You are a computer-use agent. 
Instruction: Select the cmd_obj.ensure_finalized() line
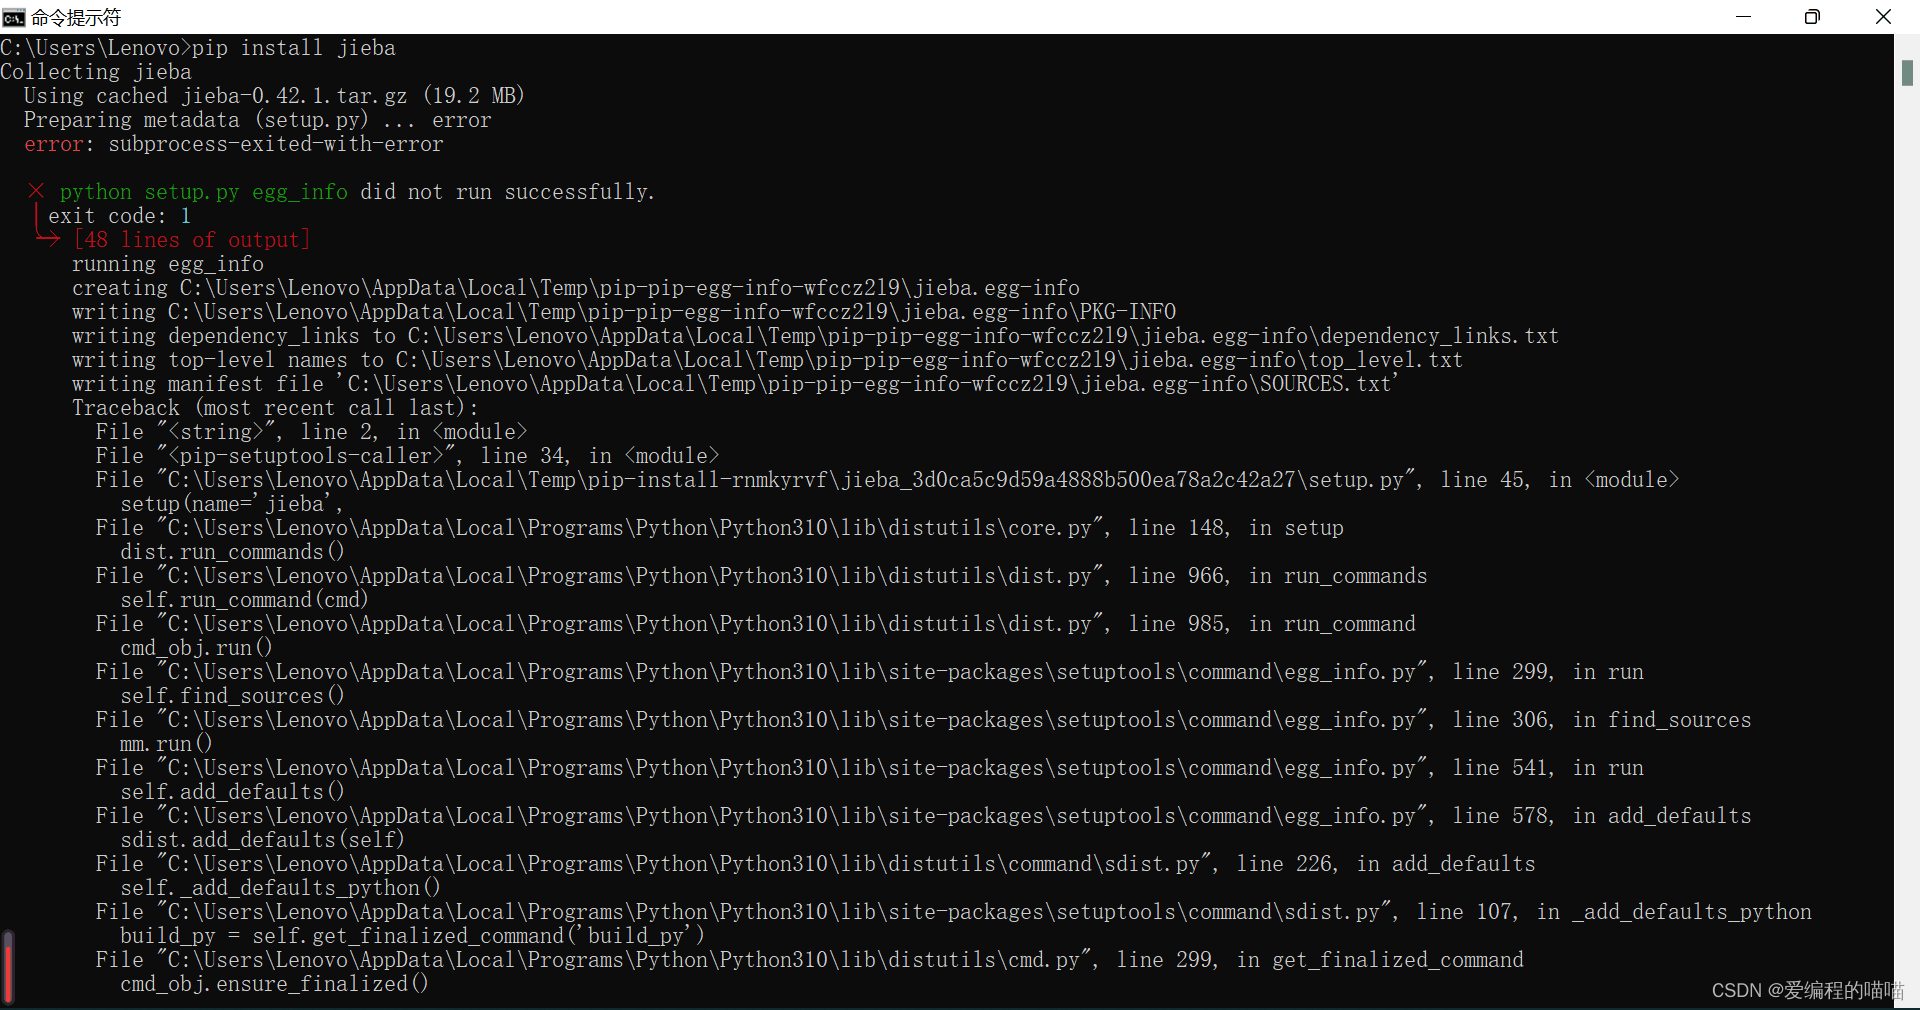pyautogui.click(x=274, y=984)
